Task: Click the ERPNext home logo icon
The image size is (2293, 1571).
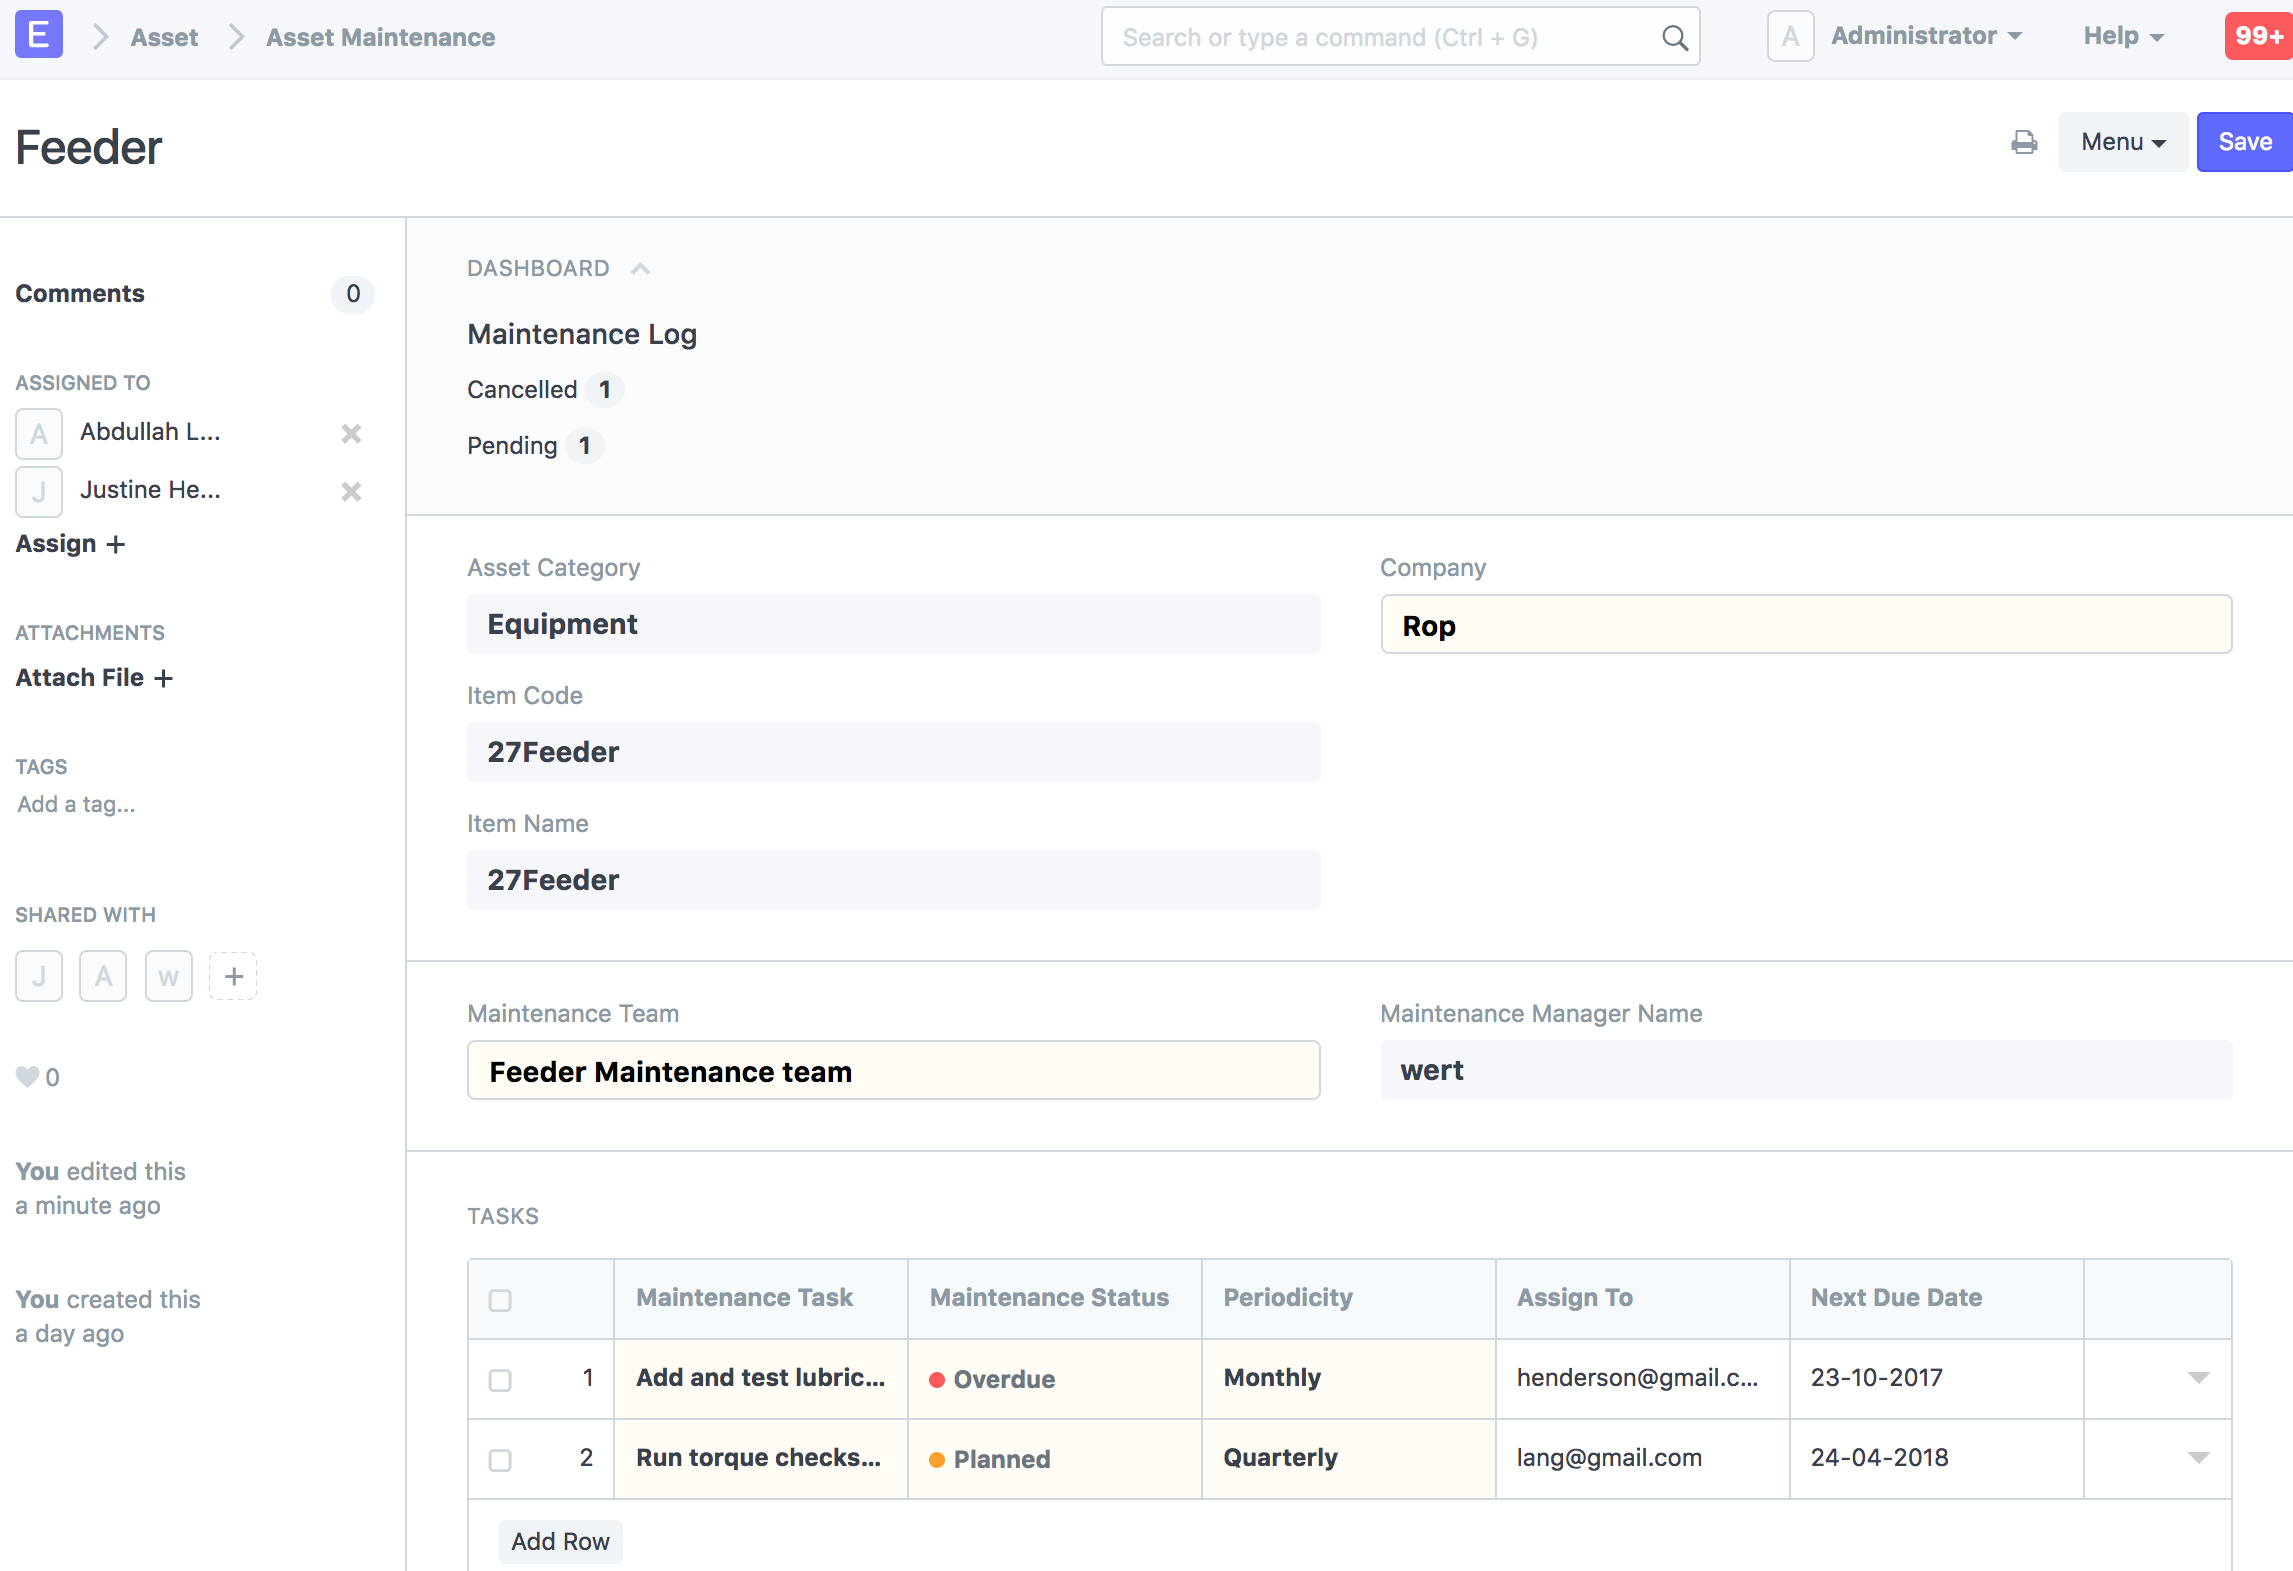Action: point(39,35)
